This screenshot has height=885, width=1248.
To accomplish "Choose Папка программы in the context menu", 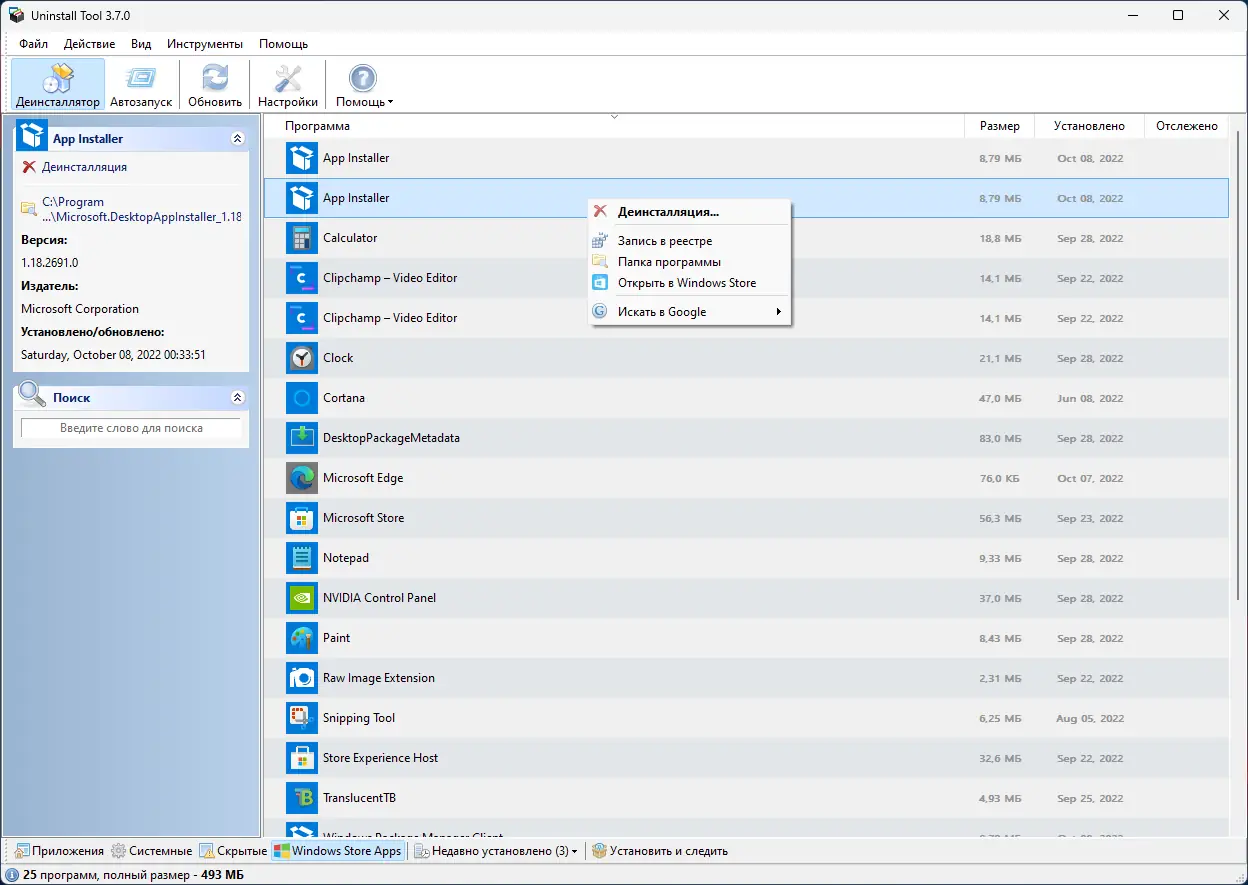I will (x=690, y=262).
